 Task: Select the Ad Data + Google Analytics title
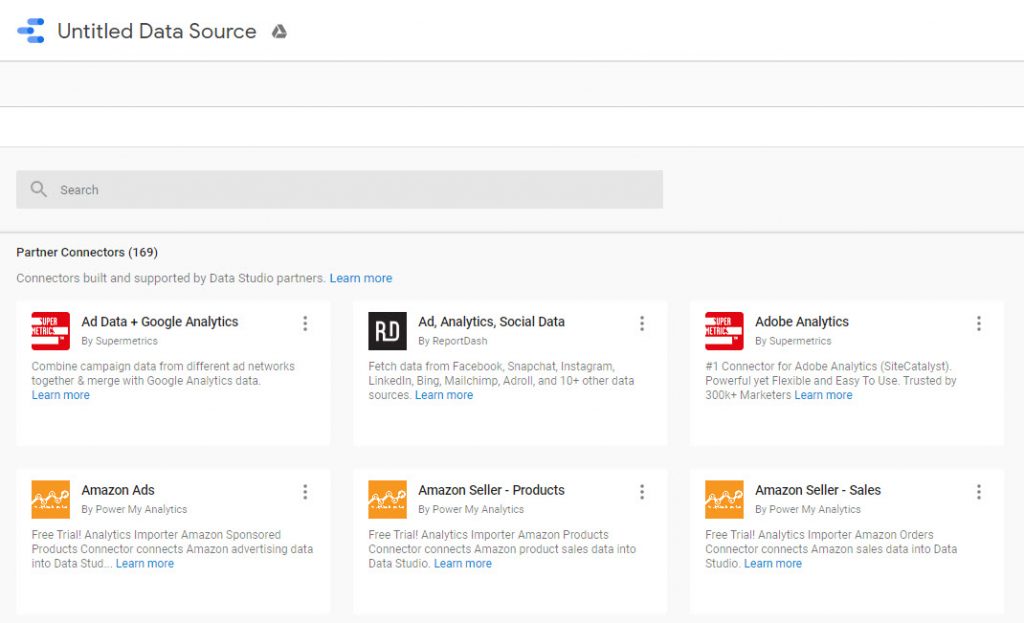(x=160, y=322)
